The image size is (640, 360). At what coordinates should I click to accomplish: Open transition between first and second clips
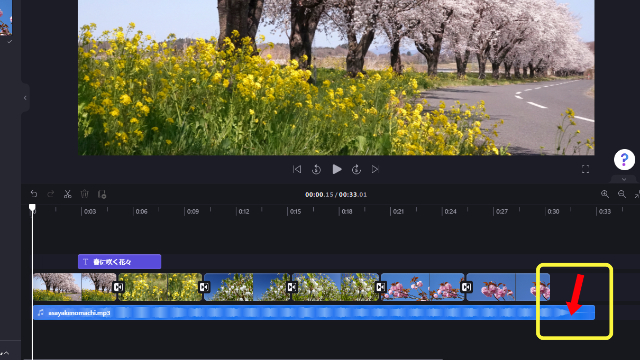tap(118, 287)
